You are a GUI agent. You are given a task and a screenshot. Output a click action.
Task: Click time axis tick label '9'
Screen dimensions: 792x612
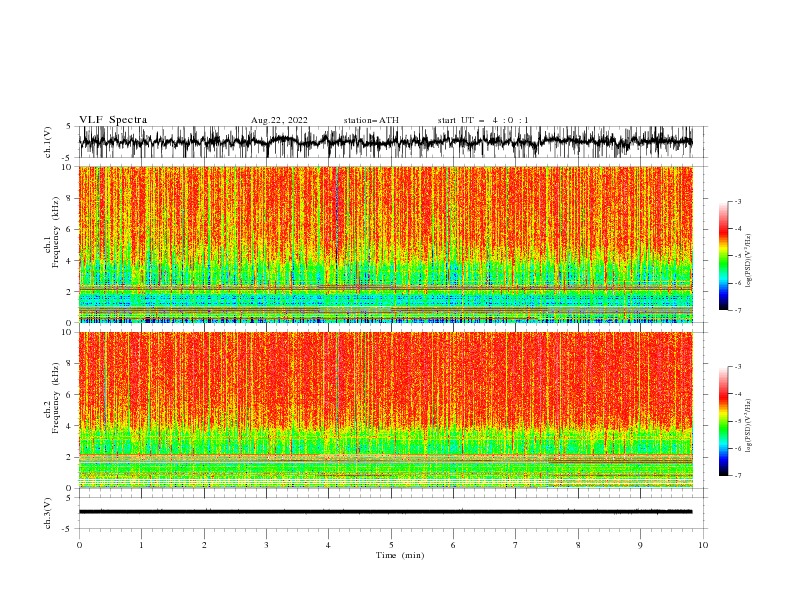640,545
